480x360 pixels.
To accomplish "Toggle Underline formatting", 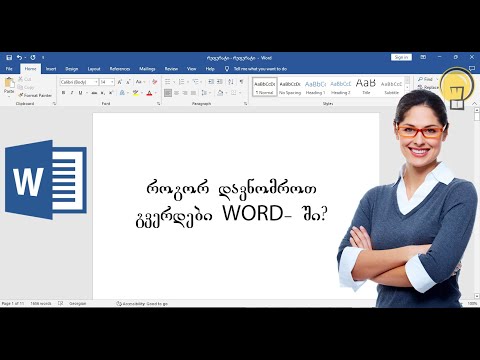I will pos(80,93).
